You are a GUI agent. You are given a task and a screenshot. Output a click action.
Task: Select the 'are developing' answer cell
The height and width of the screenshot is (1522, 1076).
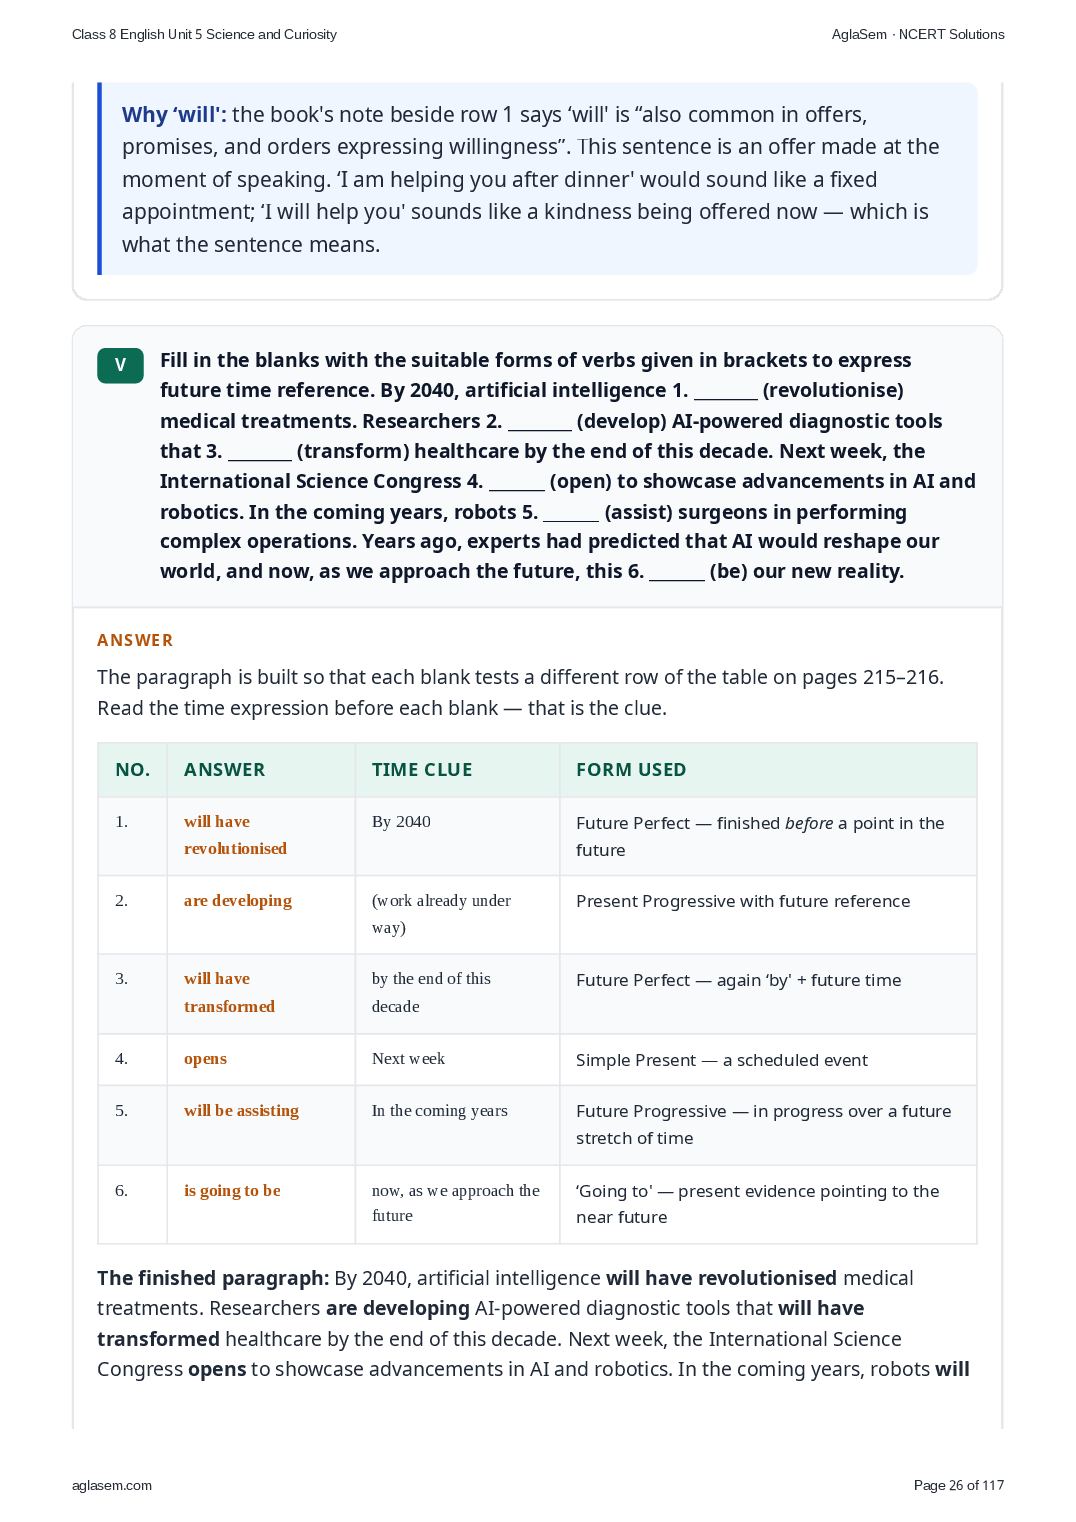click(x=261, y=914)
